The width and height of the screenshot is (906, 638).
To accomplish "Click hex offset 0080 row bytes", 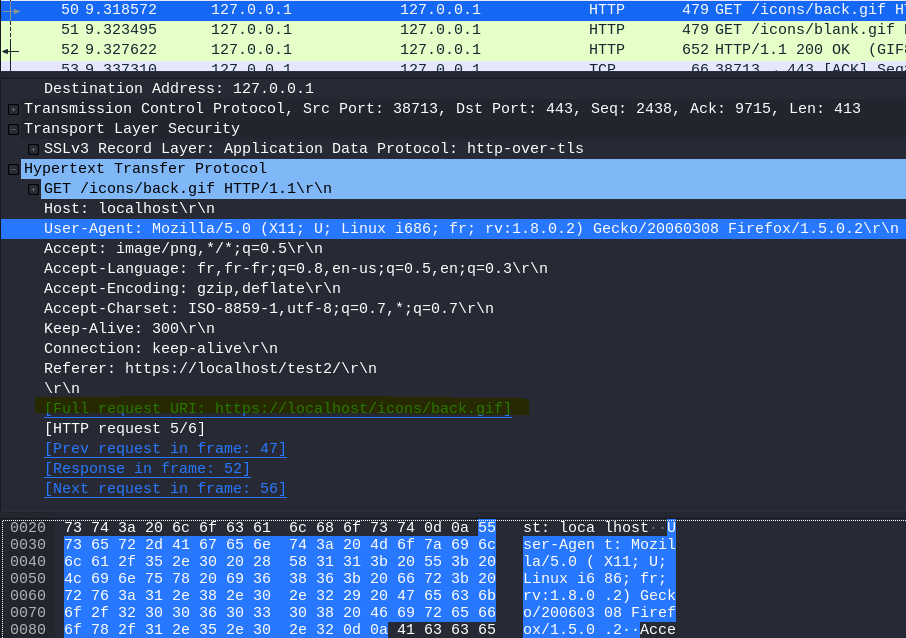I will click(280, 629).
